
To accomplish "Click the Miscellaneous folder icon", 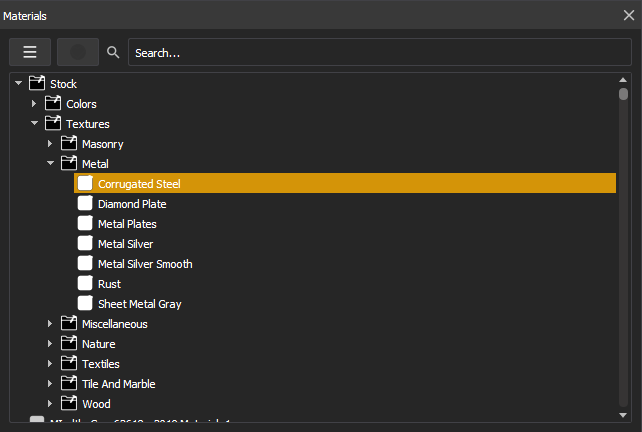I will 69,324.
